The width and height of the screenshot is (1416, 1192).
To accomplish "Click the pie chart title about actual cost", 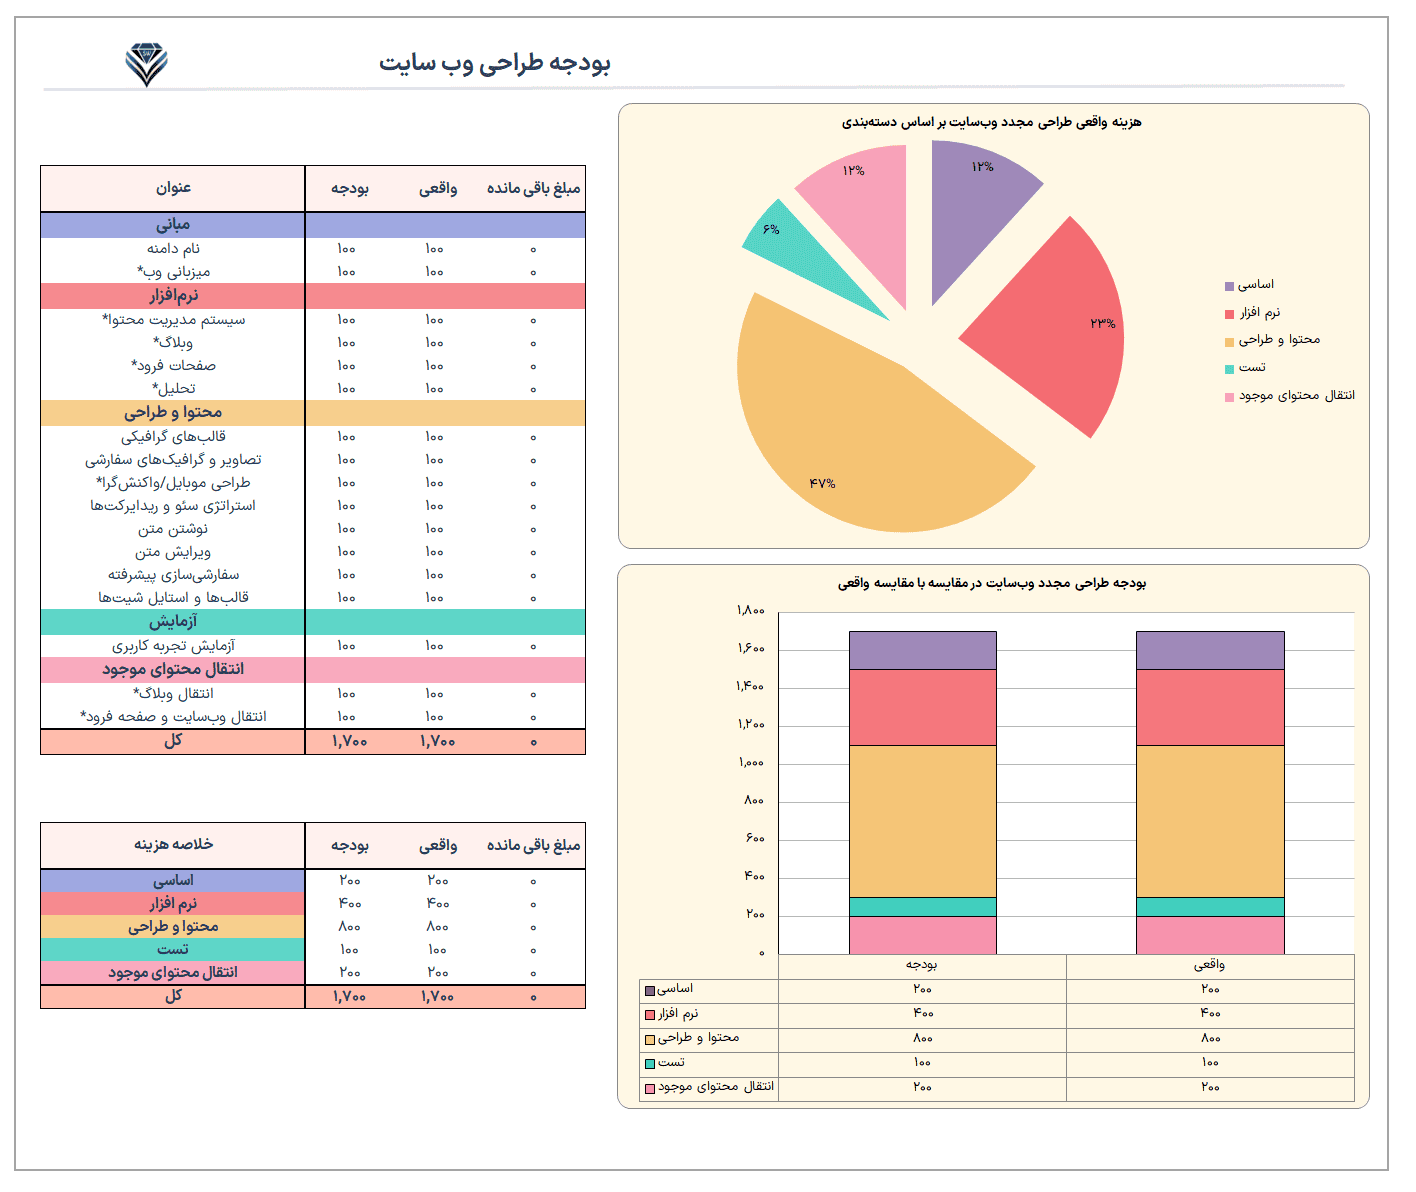I will 992,122.
